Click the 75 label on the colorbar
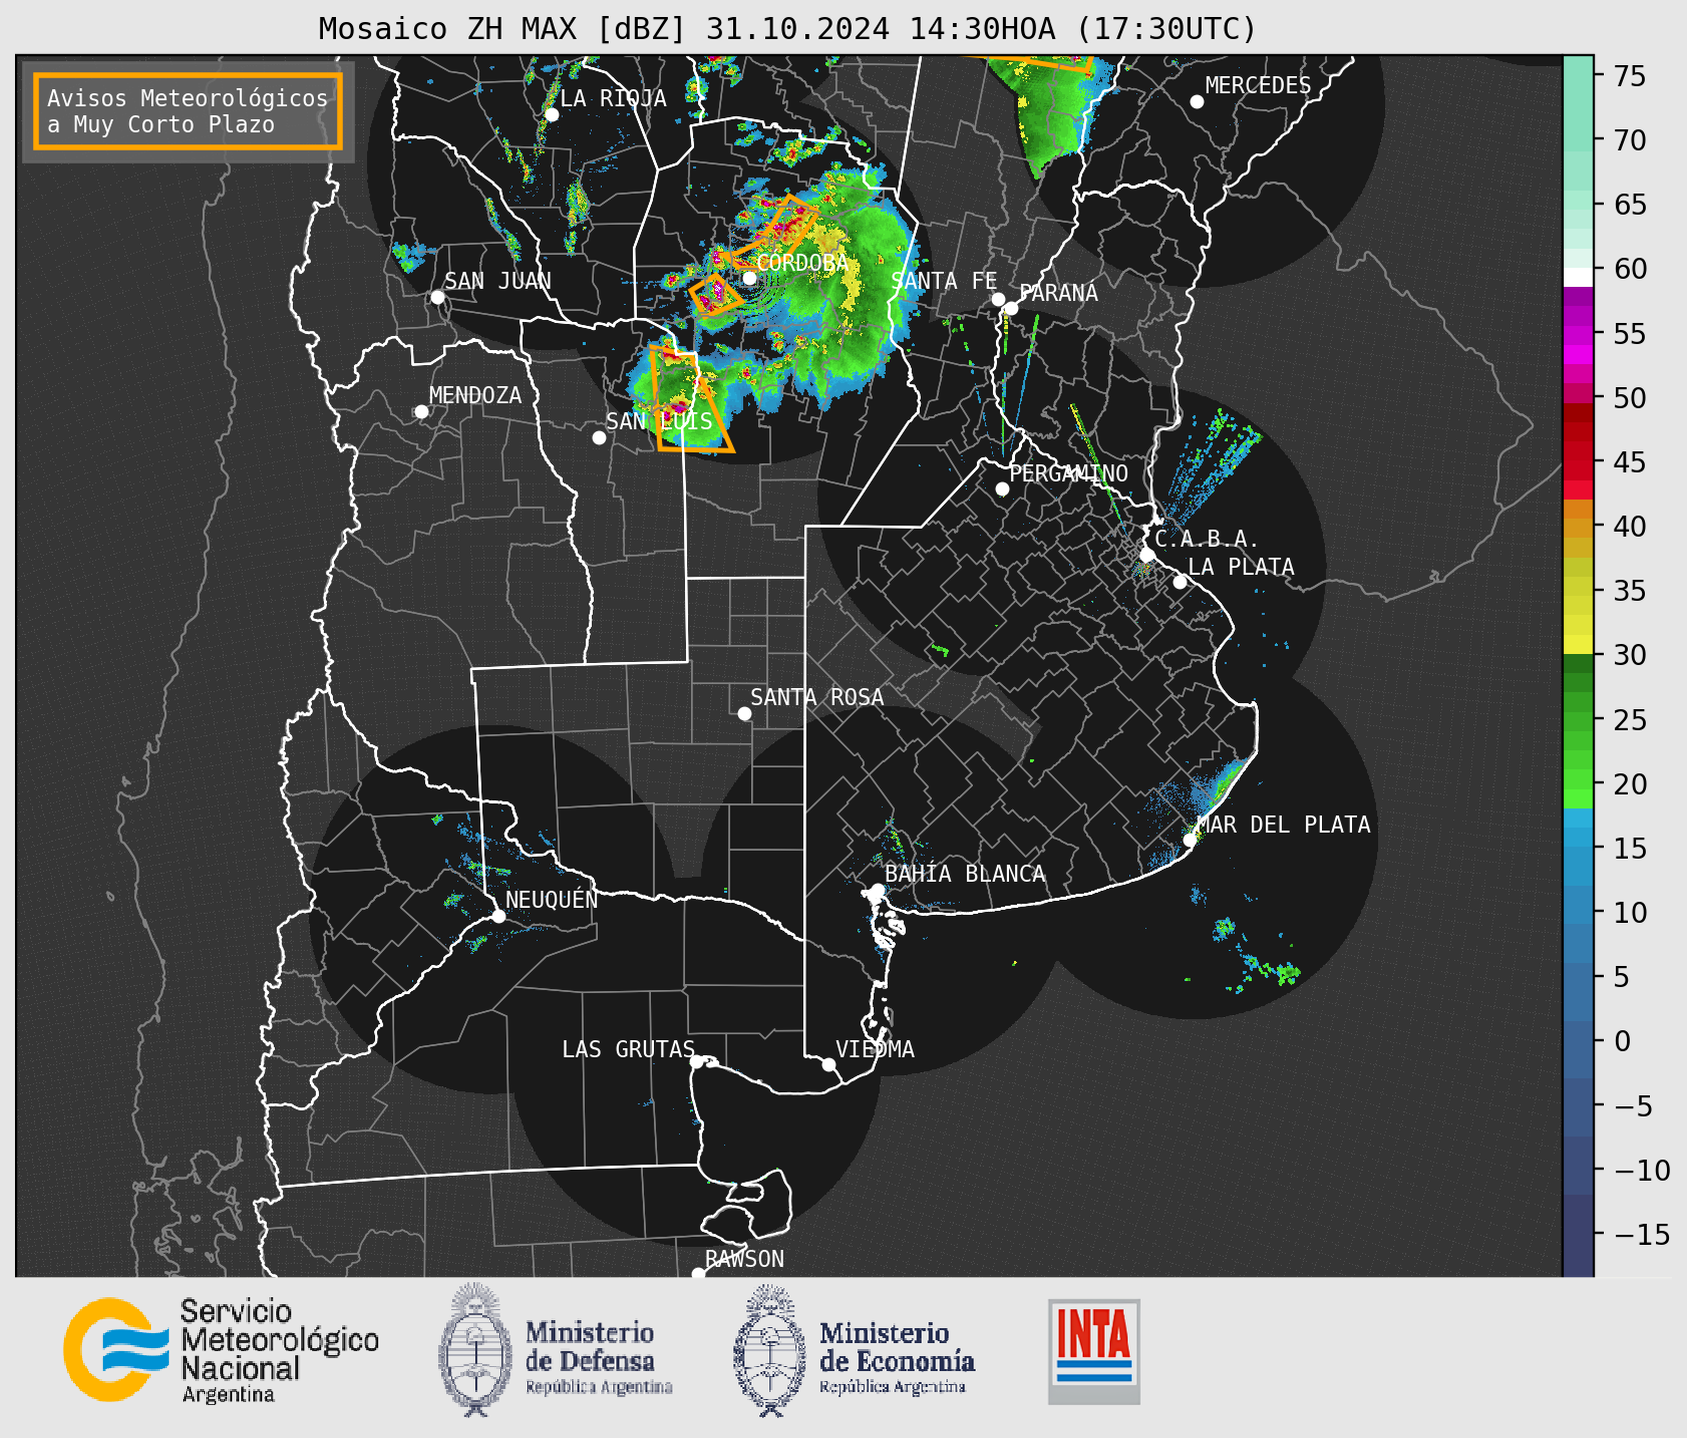Image resolution: width=1687 pixels, height=1438 pixels. coord(1628,76)
